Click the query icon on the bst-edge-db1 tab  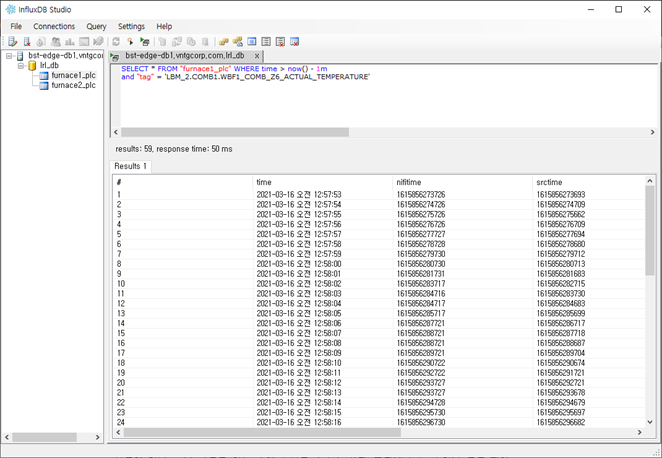click(x=115, y=57)
